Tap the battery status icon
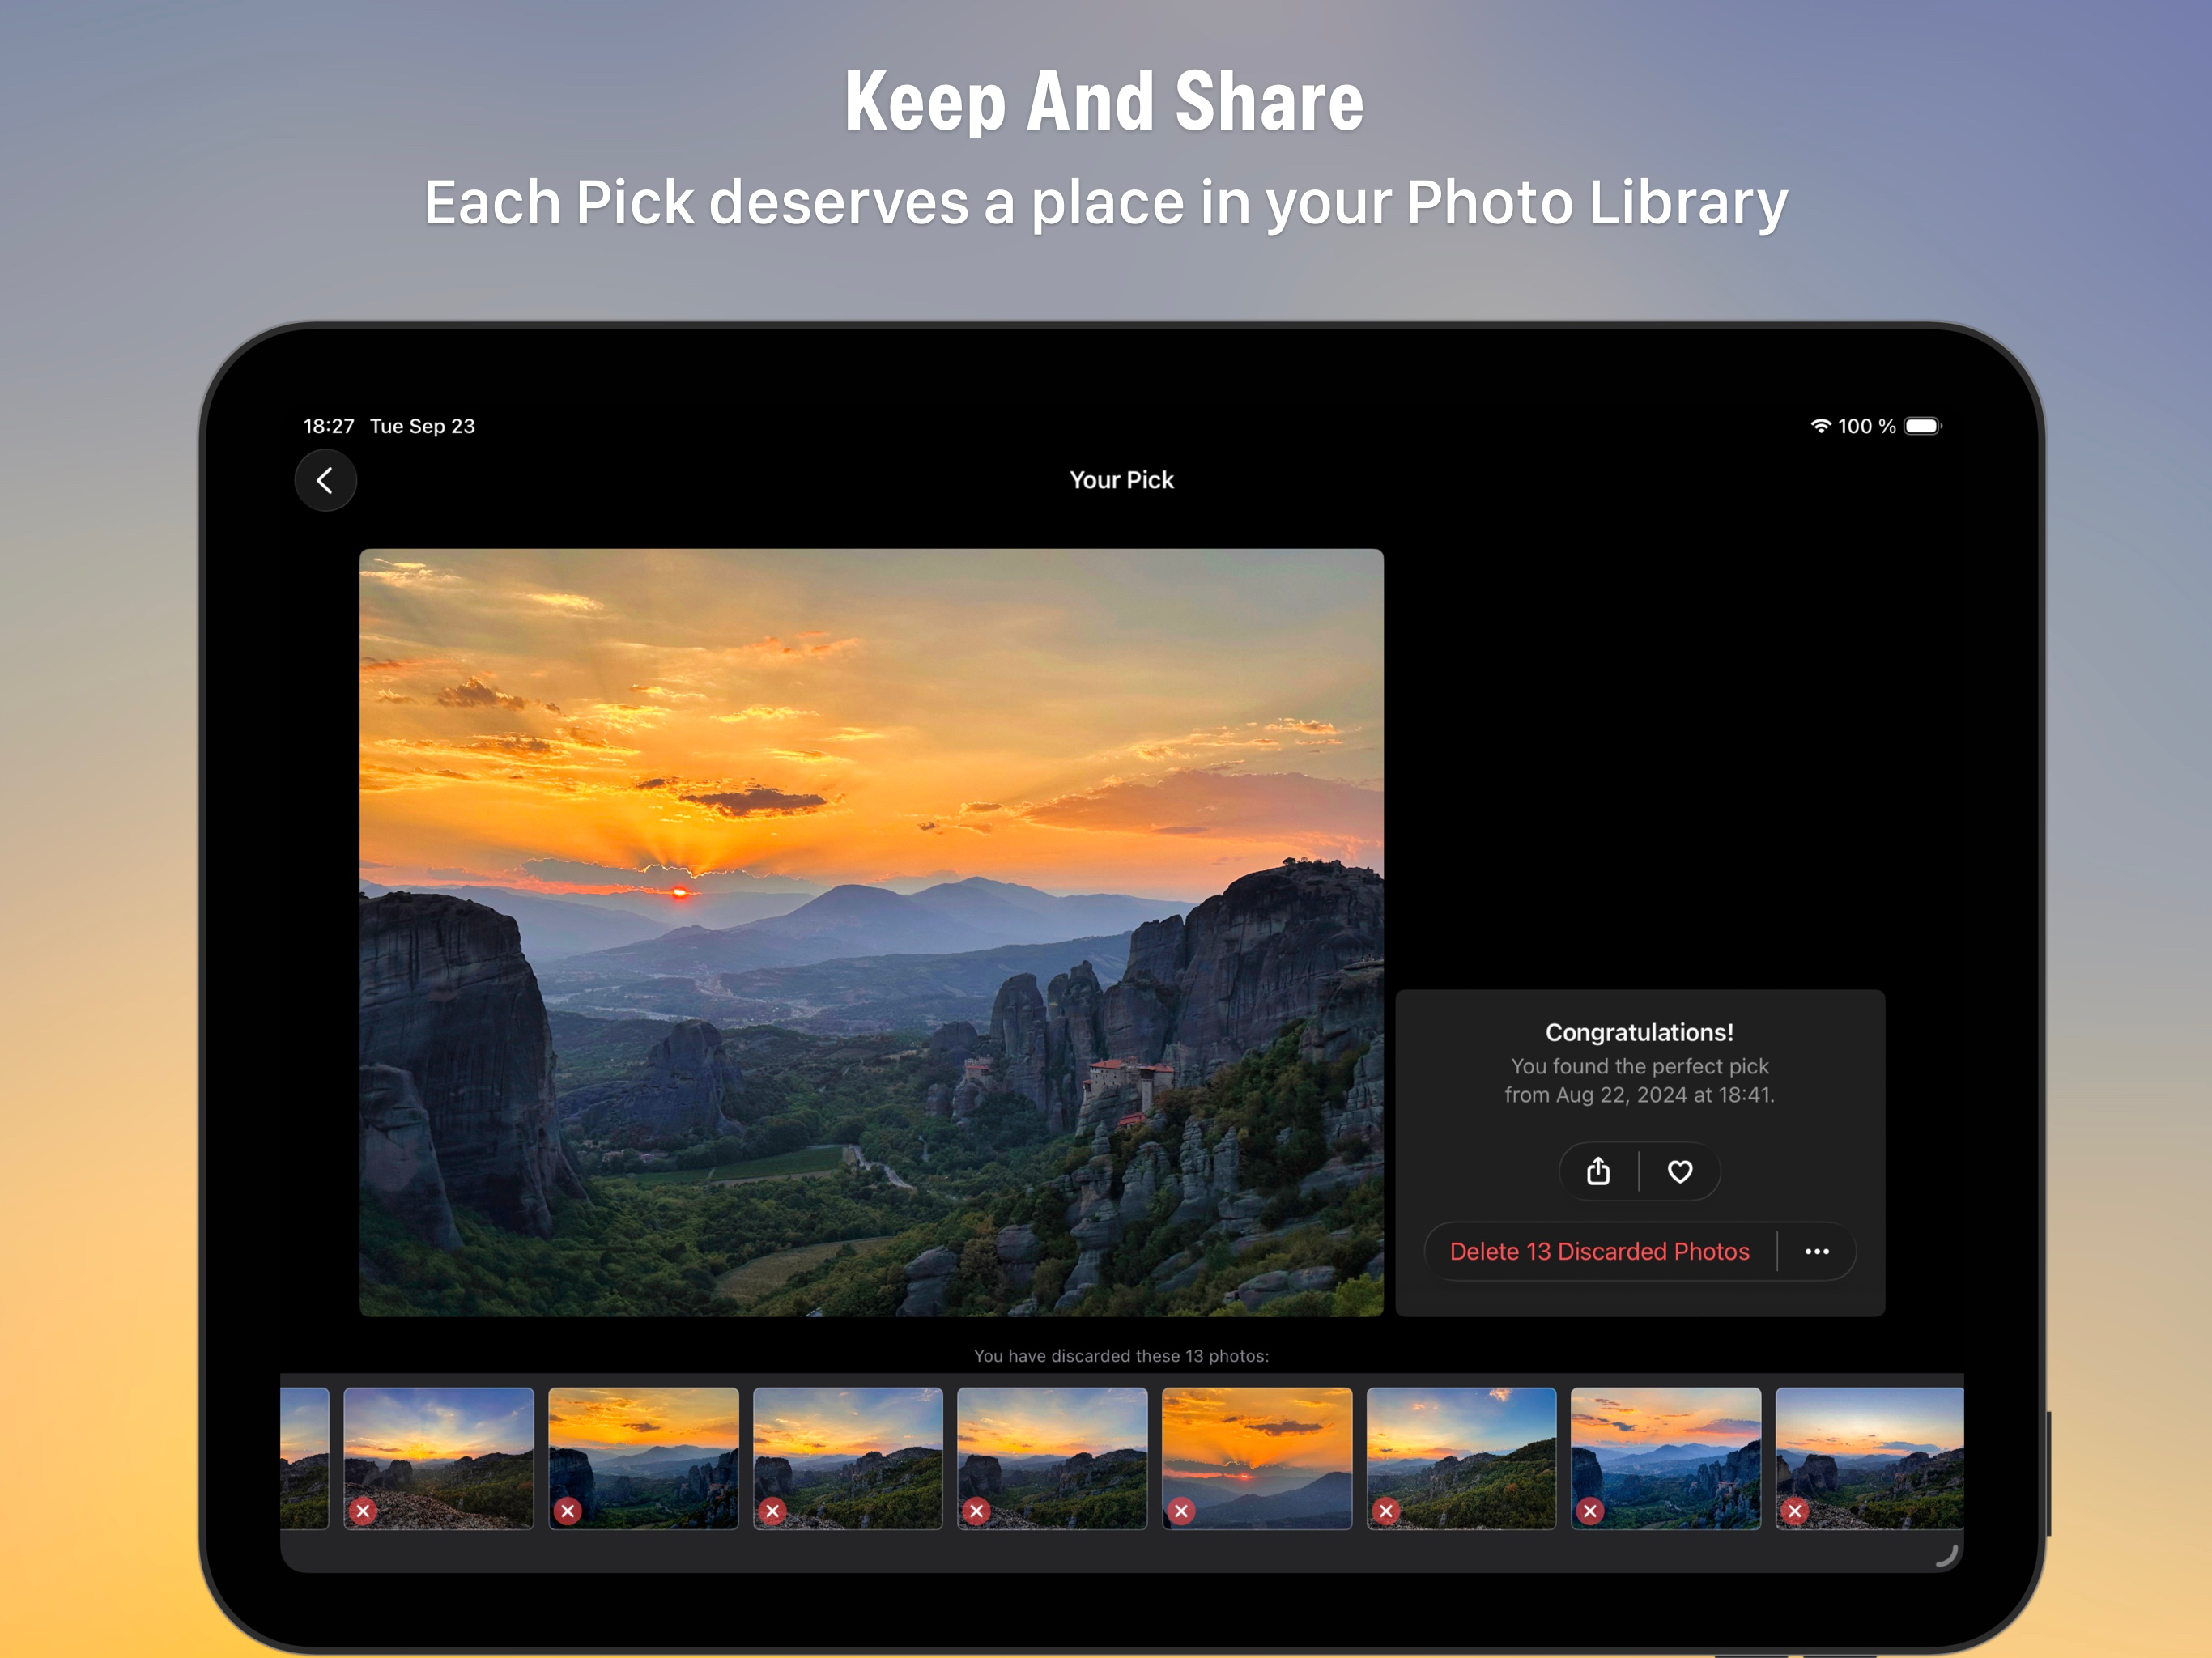Viewport: 2212px width, 1658px height. click(1923, 426)
